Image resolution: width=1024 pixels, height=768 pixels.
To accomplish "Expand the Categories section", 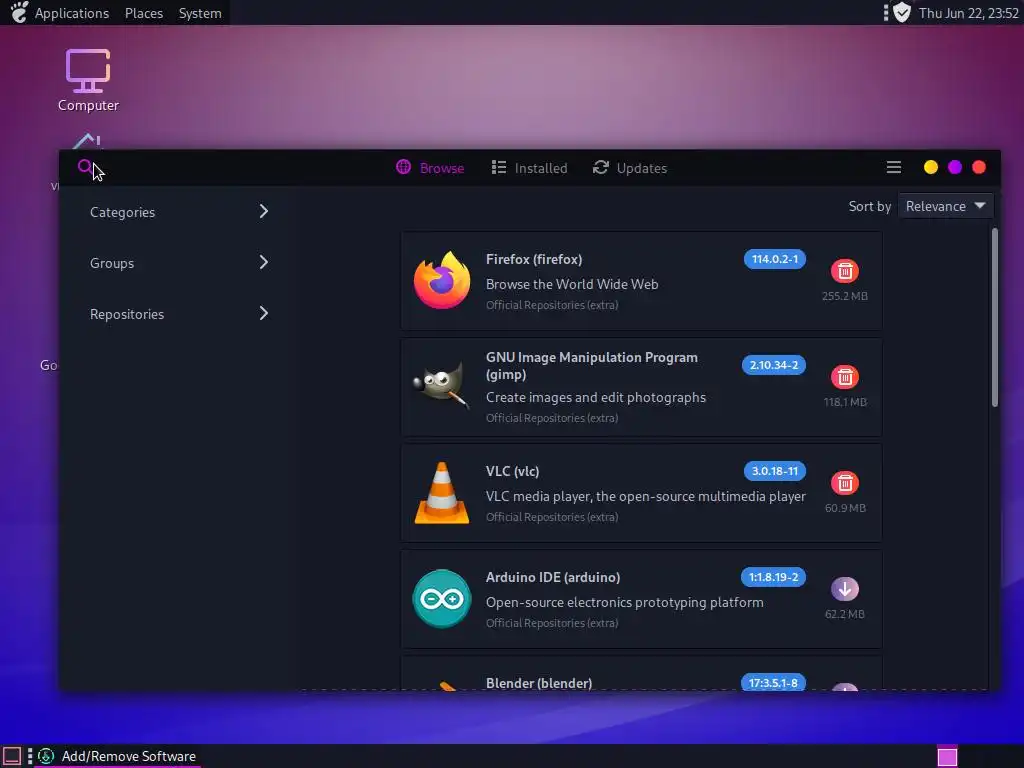I will (x=180, y=212).
